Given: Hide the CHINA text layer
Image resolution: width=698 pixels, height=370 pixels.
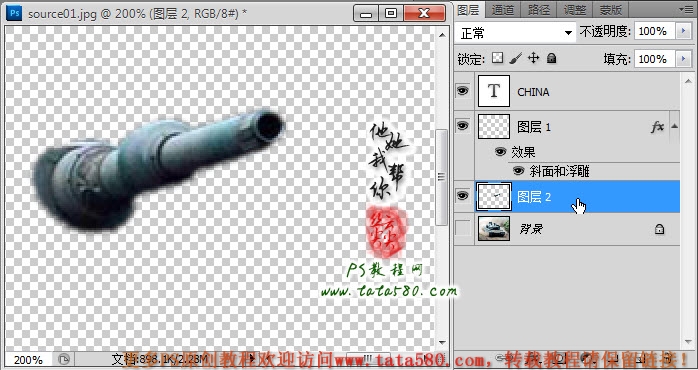Looking at the screenshot, I should [x=463, y=91].
